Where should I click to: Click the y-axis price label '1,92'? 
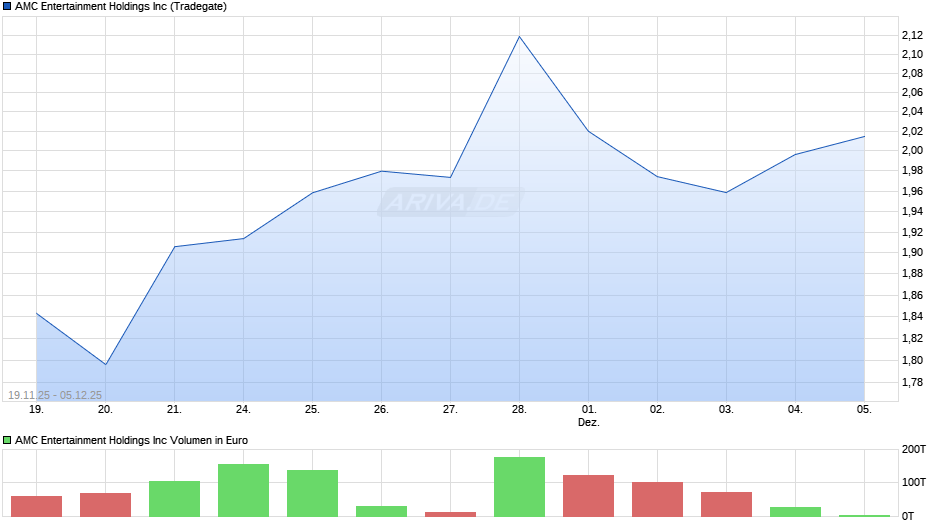click(912, 232)
